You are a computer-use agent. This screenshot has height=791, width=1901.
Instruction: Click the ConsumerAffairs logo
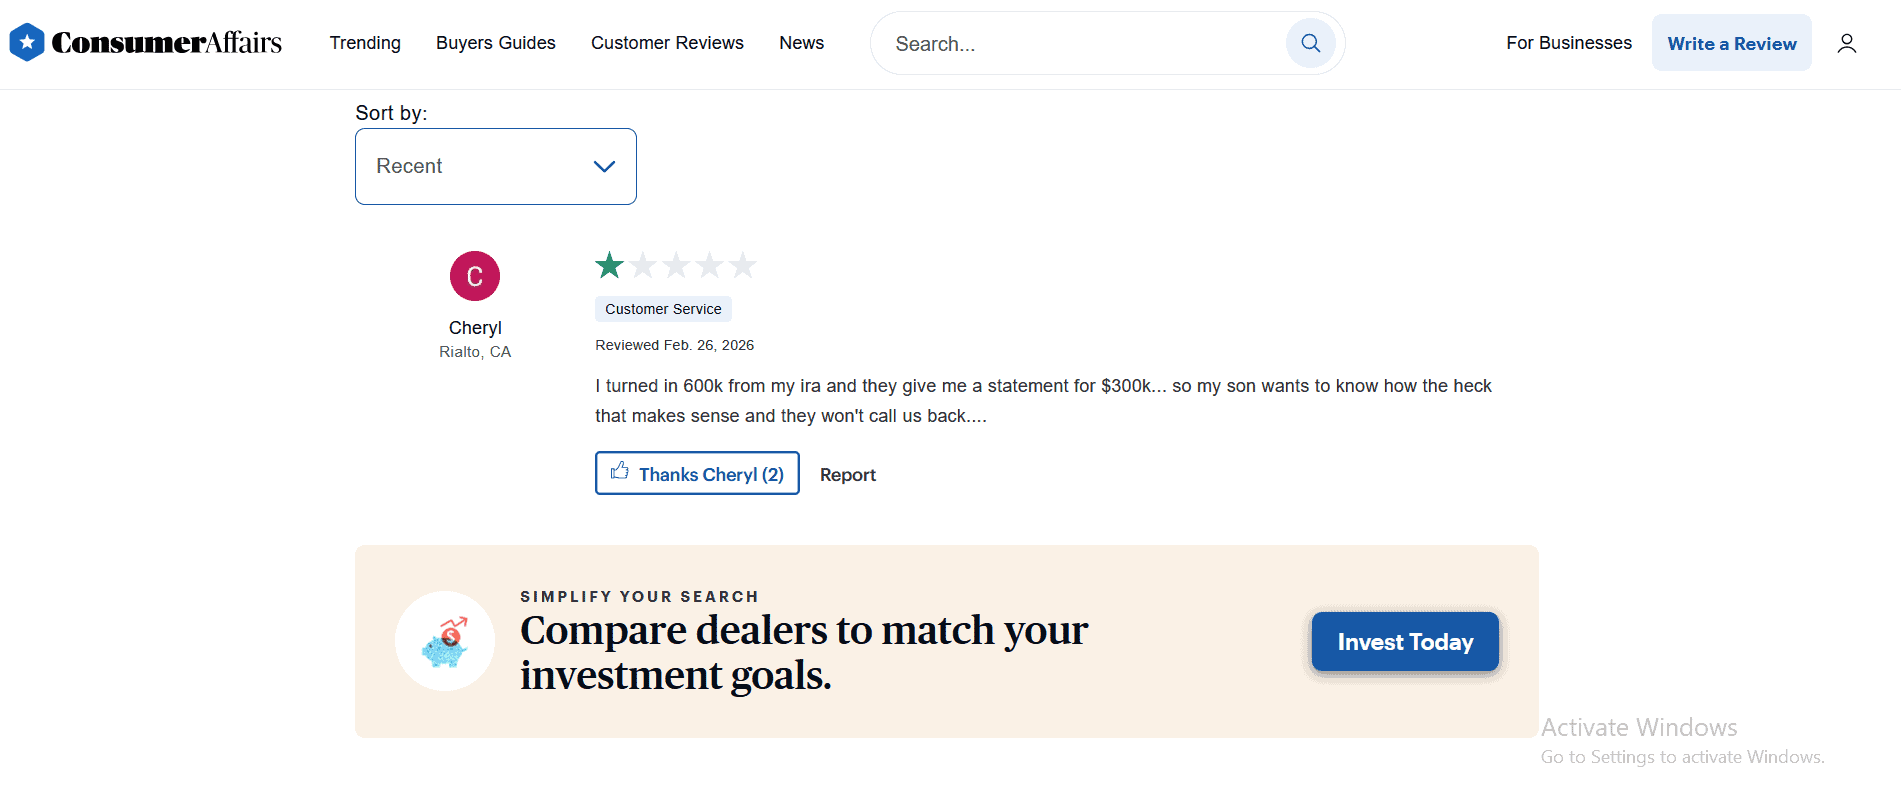(x=146, y=43)
